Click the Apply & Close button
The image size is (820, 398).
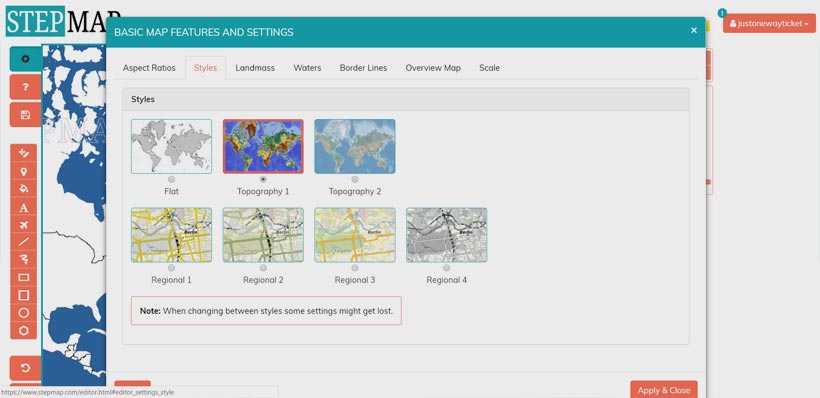tap(664, 390)
